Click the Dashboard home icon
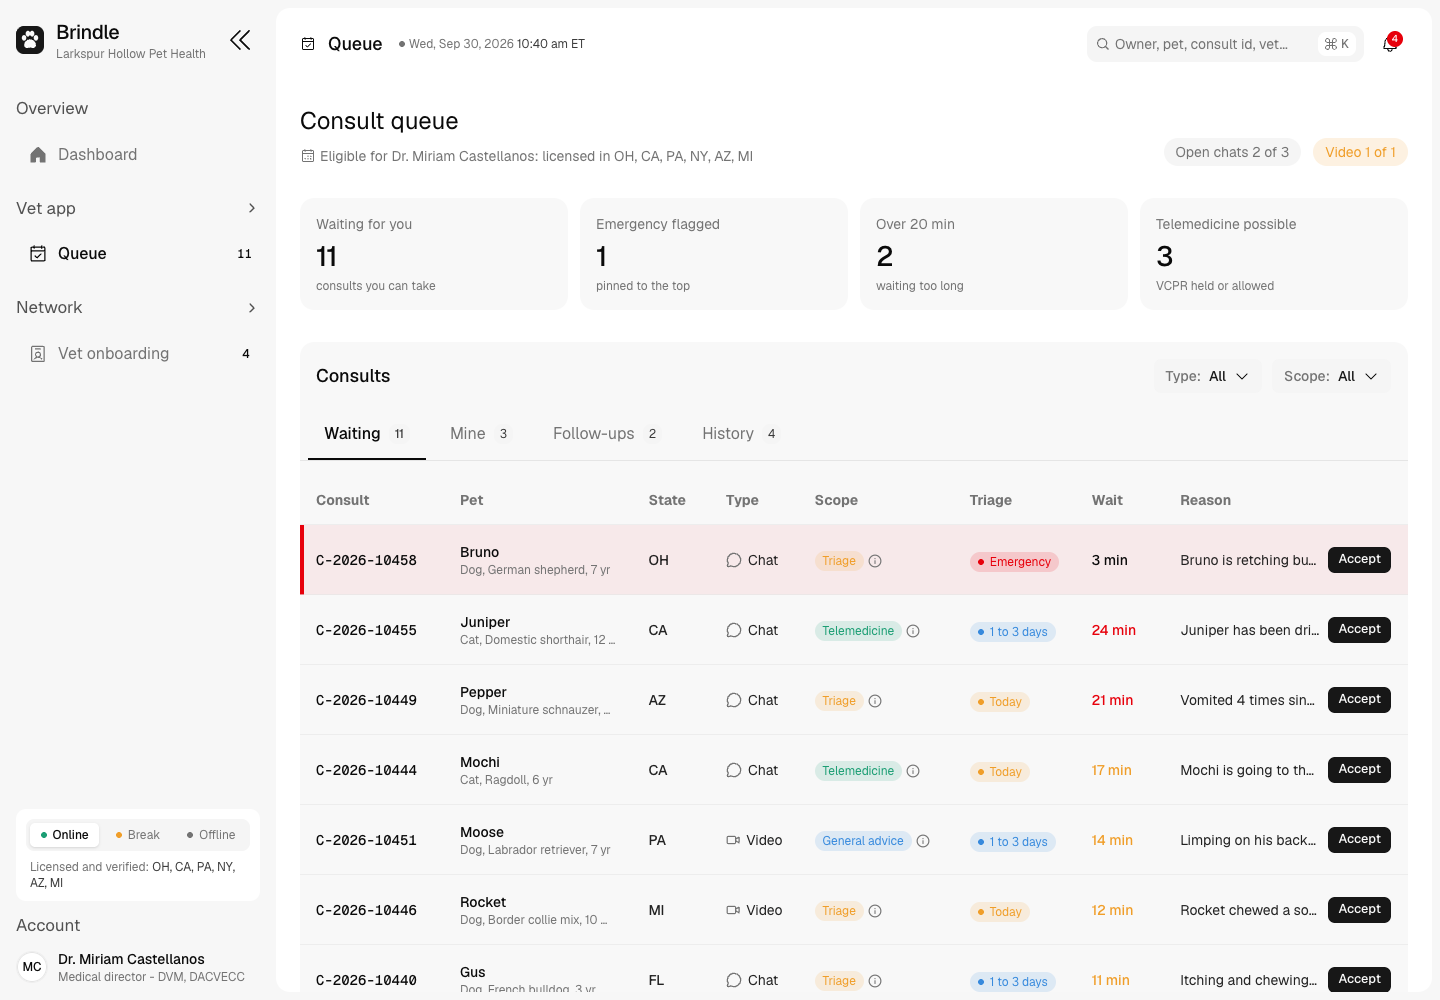This screenshot has width=1440, height=1000. 38,155
